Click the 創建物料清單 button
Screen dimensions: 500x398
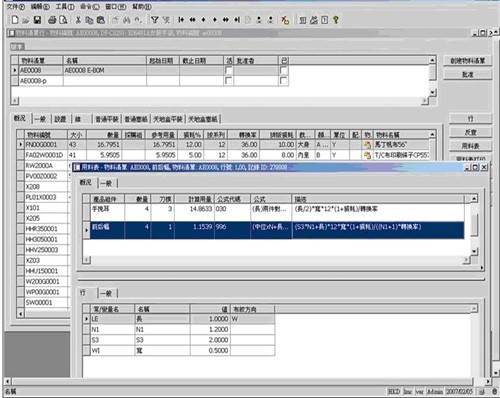click(x=468, y=61)
